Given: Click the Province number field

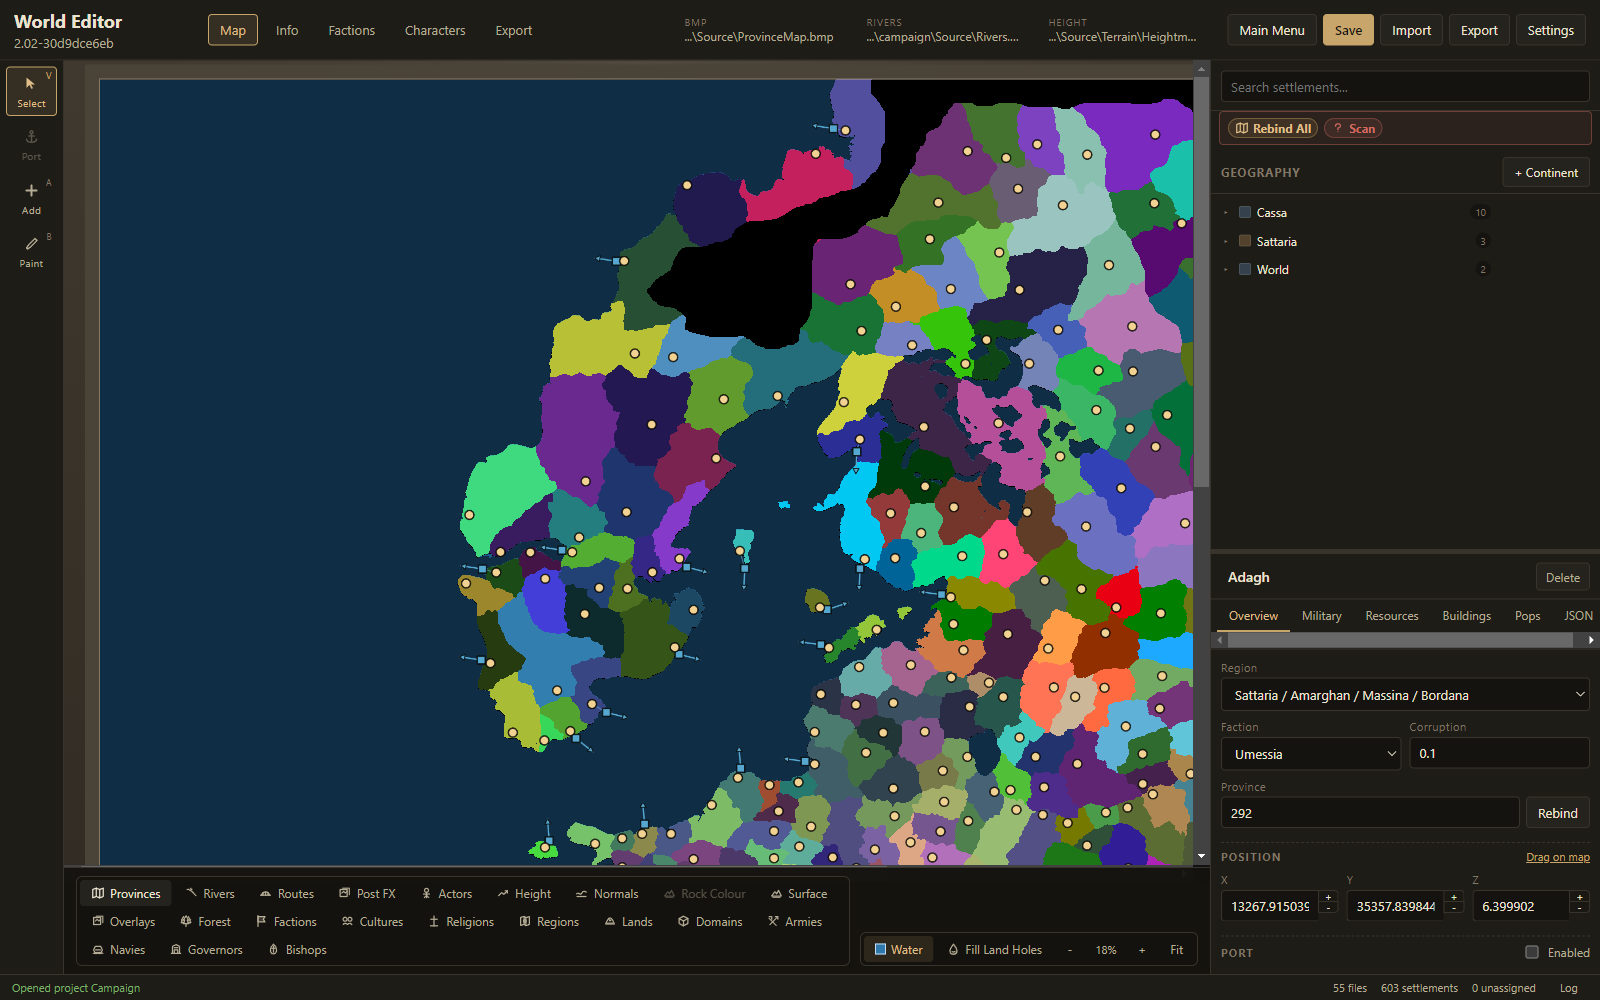Looking at the screenshot, I should click(1370, 813).
